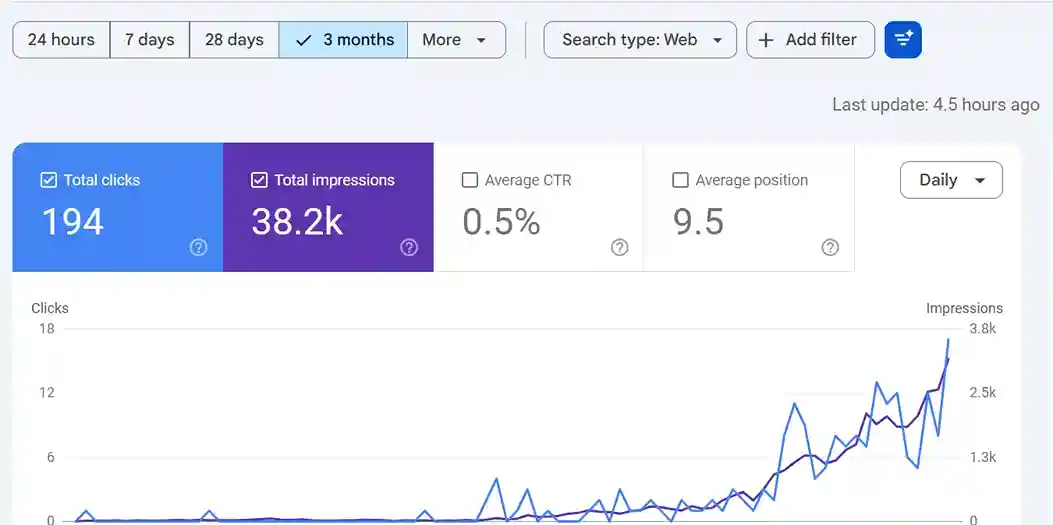Select the 24 hours date range

(61, 40)
